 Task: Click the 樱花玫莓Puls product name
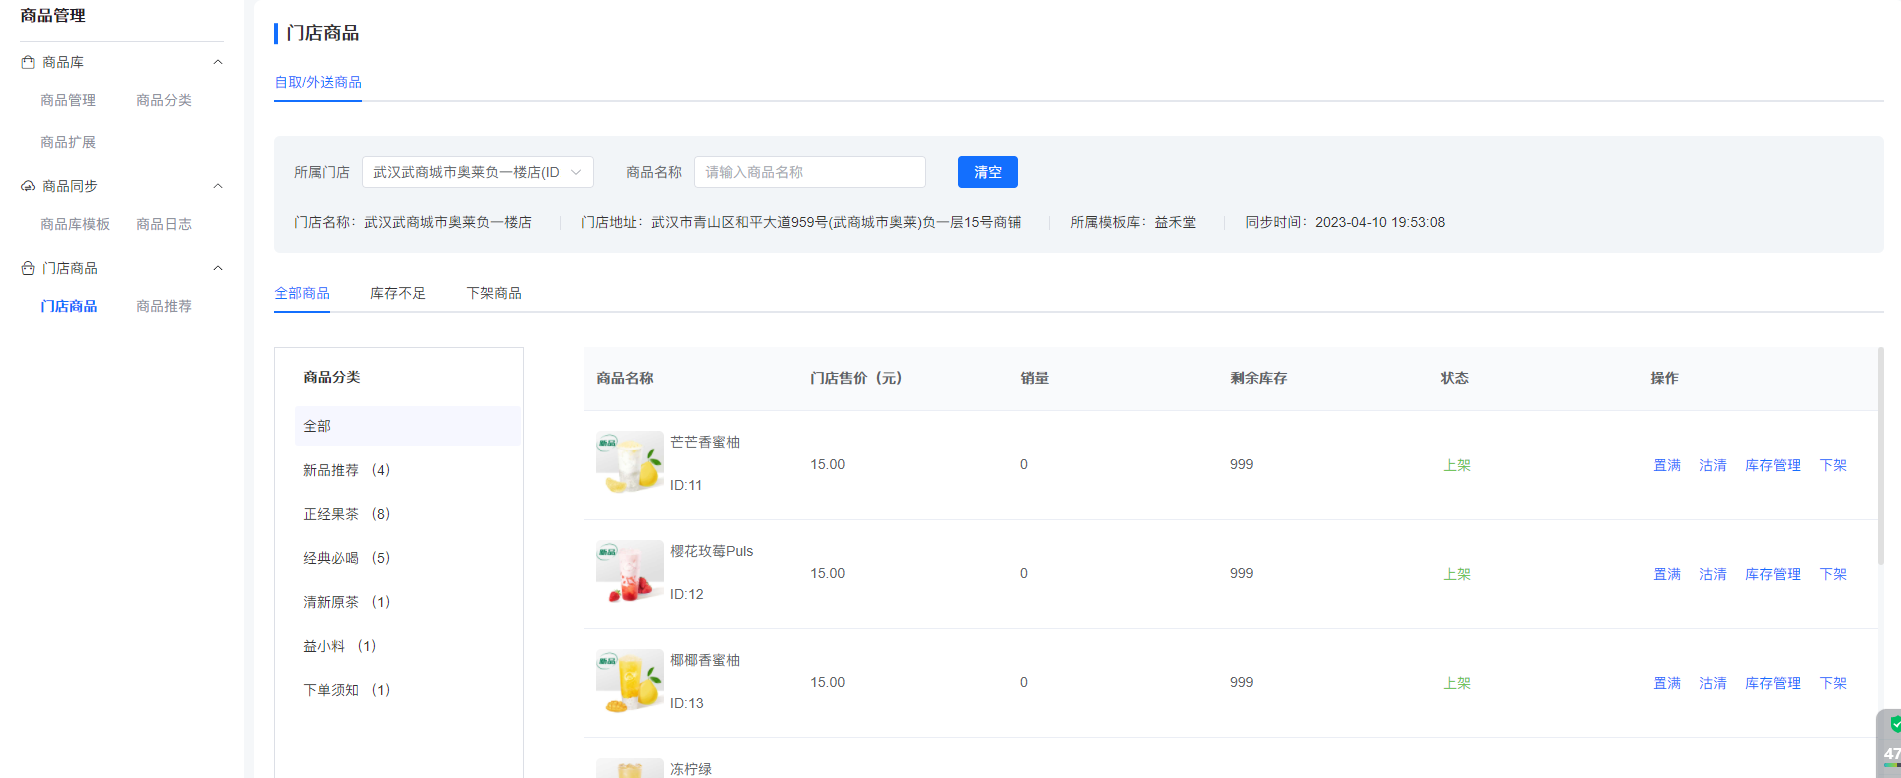[x=712, y=551]
